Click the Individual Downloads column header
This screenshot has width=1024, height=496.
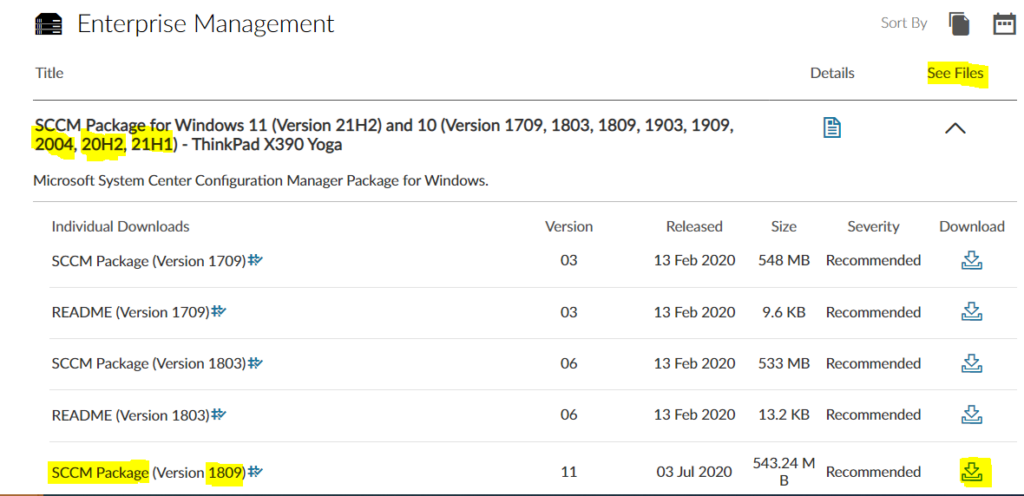(x=120, y=226)
